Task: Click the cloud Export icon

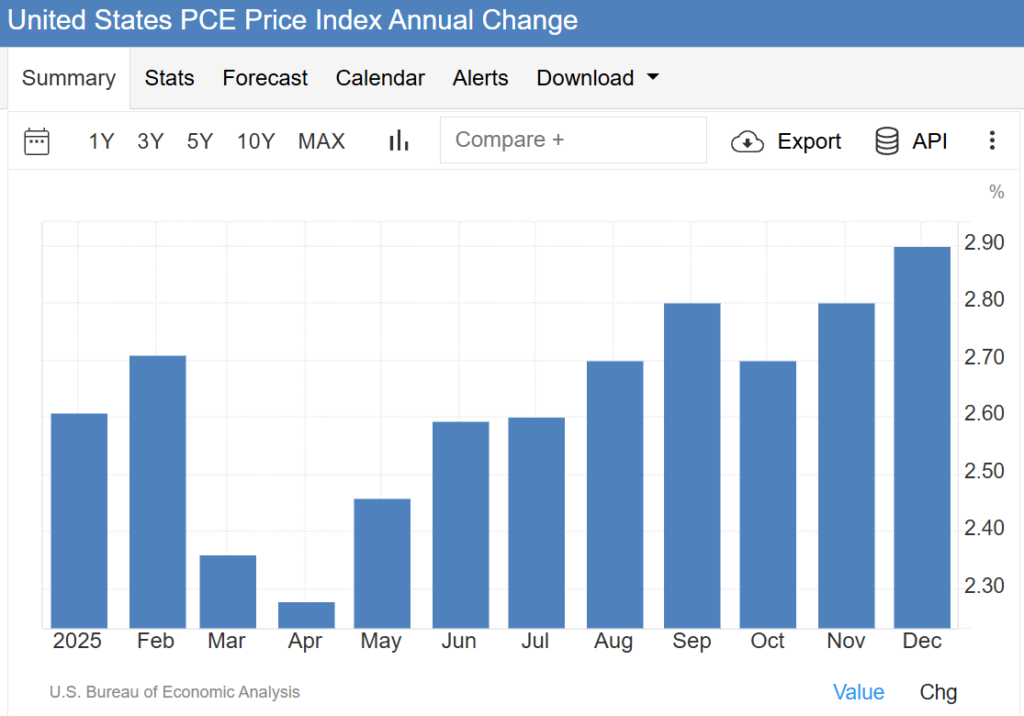Action: pyautogui.click(x=747, y=142)
